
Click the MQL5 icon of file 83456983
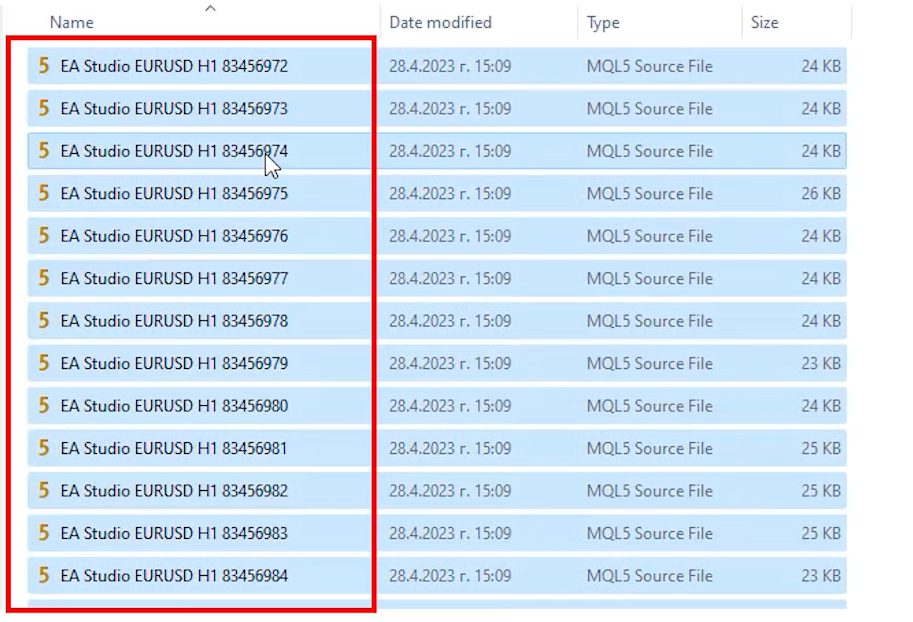(43, 533)
